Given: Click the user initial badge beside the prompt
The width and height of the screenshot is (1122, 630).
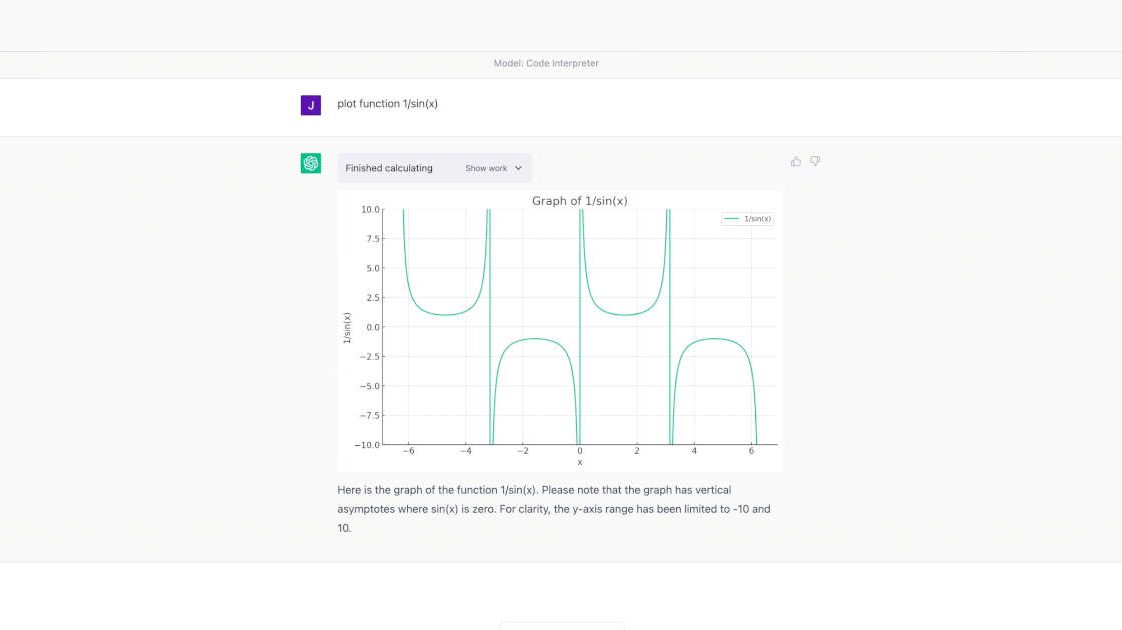Looking at the screenshot, I should pos(310,104).
